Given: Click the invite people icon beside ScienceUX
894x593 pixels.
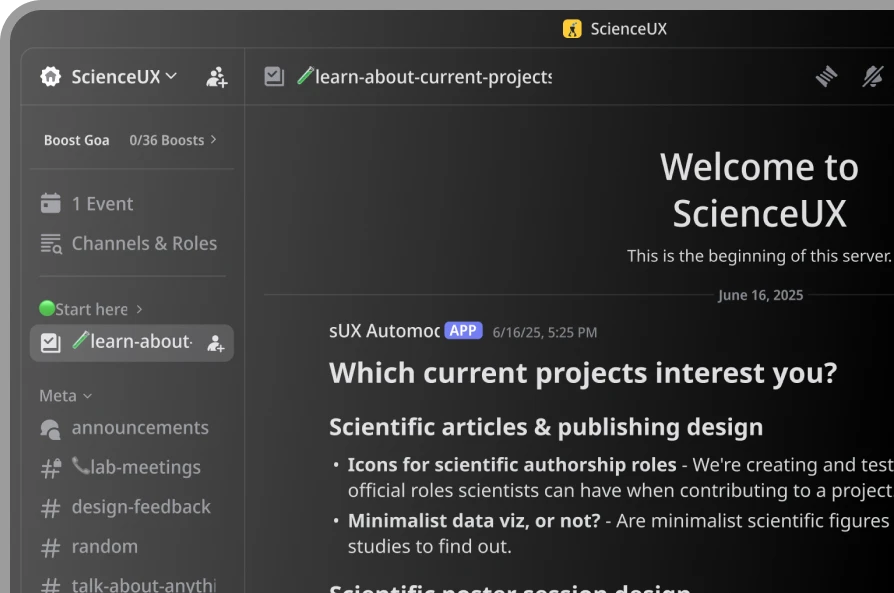Looking at the screenshot, I should point(217,77).
